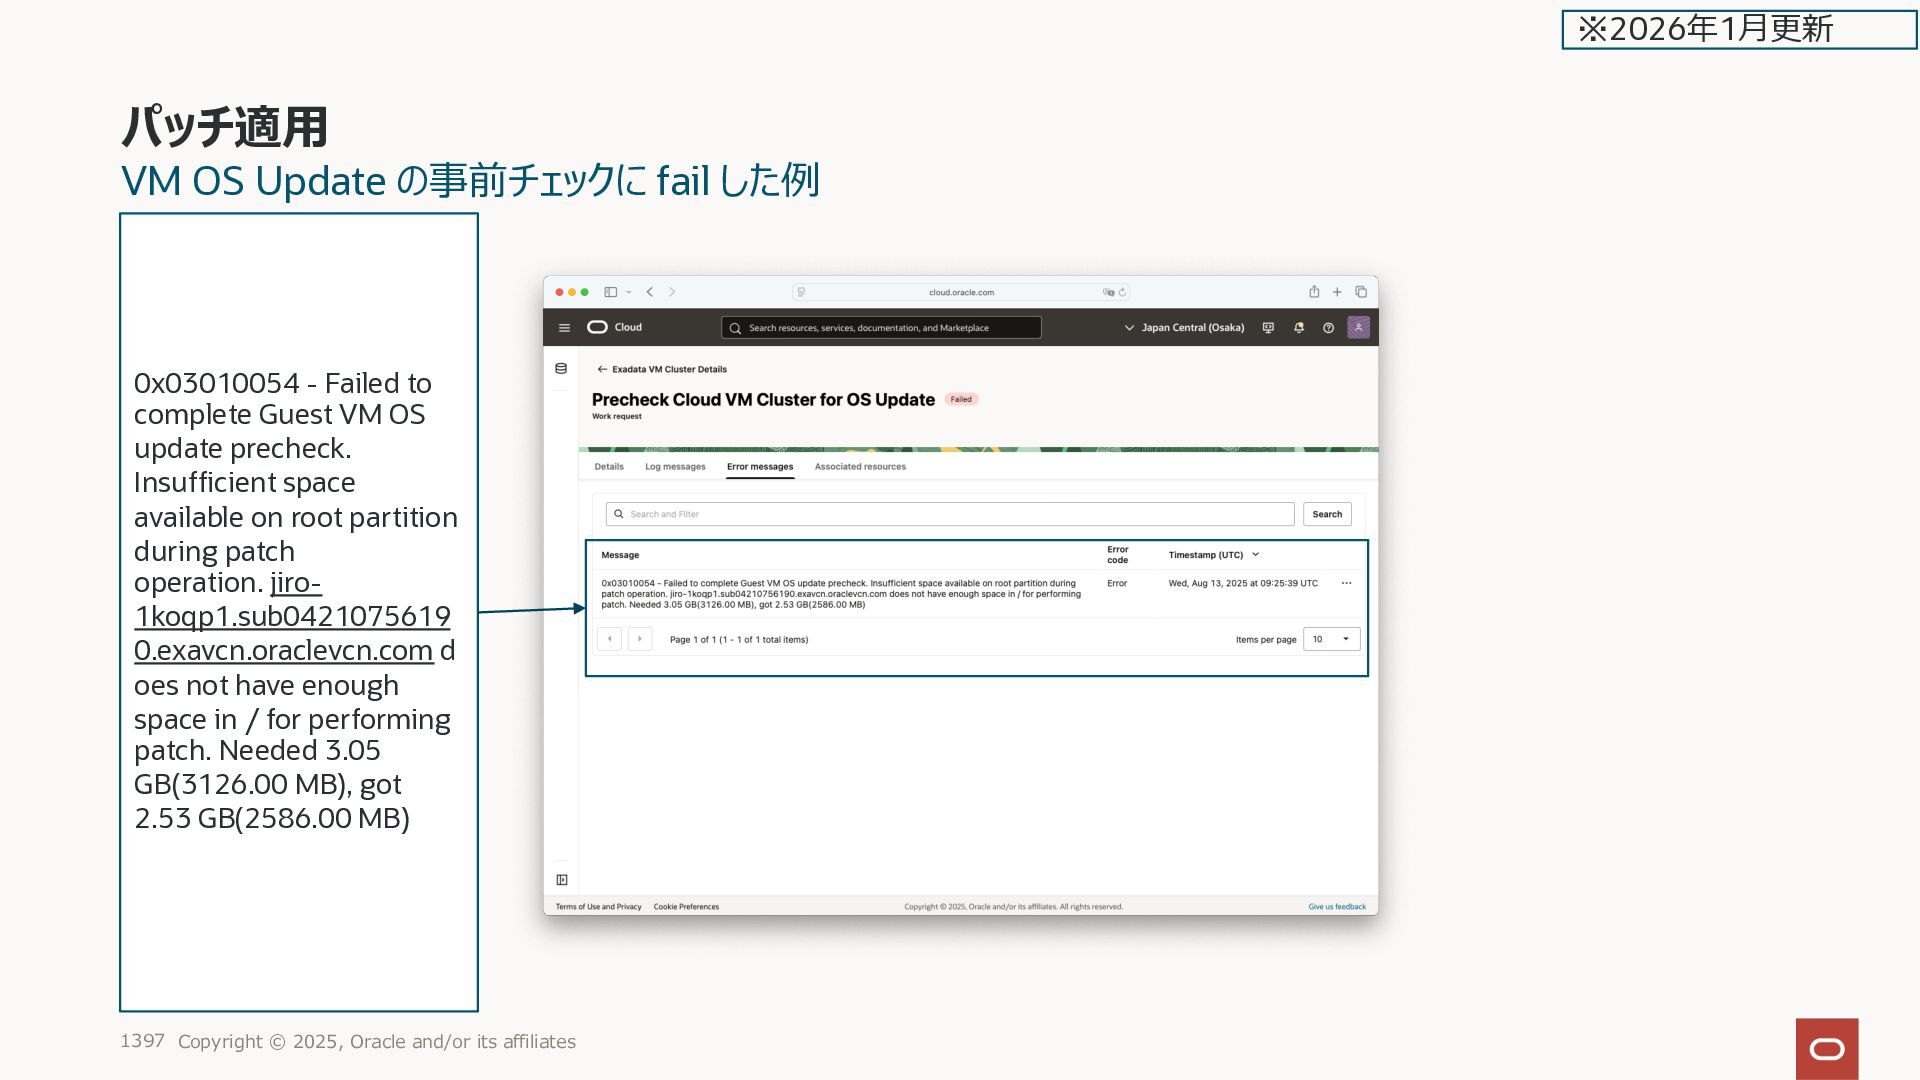The width and height of the screenshot is (1920, 1080).
Task: Open the help question mark icon
Action: 1328,328
